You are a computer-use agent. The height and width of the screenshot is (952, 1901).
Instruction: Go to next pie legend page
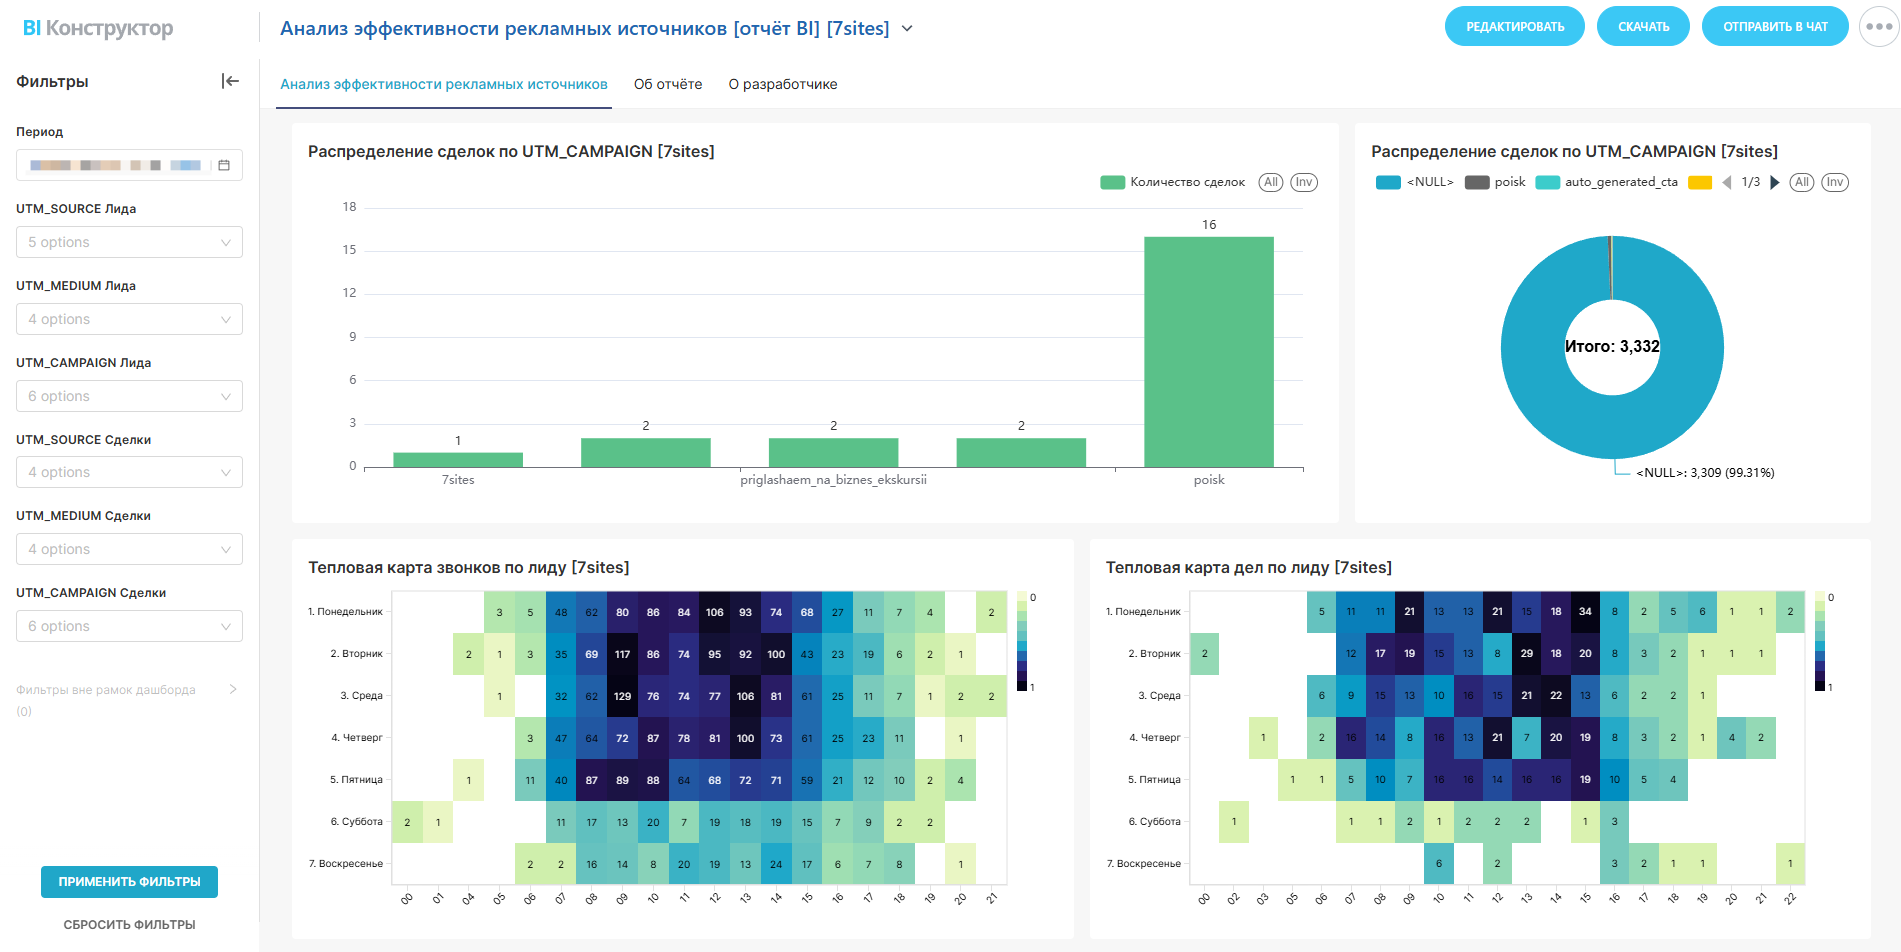pyautogui.click(x=1775, y=182)
